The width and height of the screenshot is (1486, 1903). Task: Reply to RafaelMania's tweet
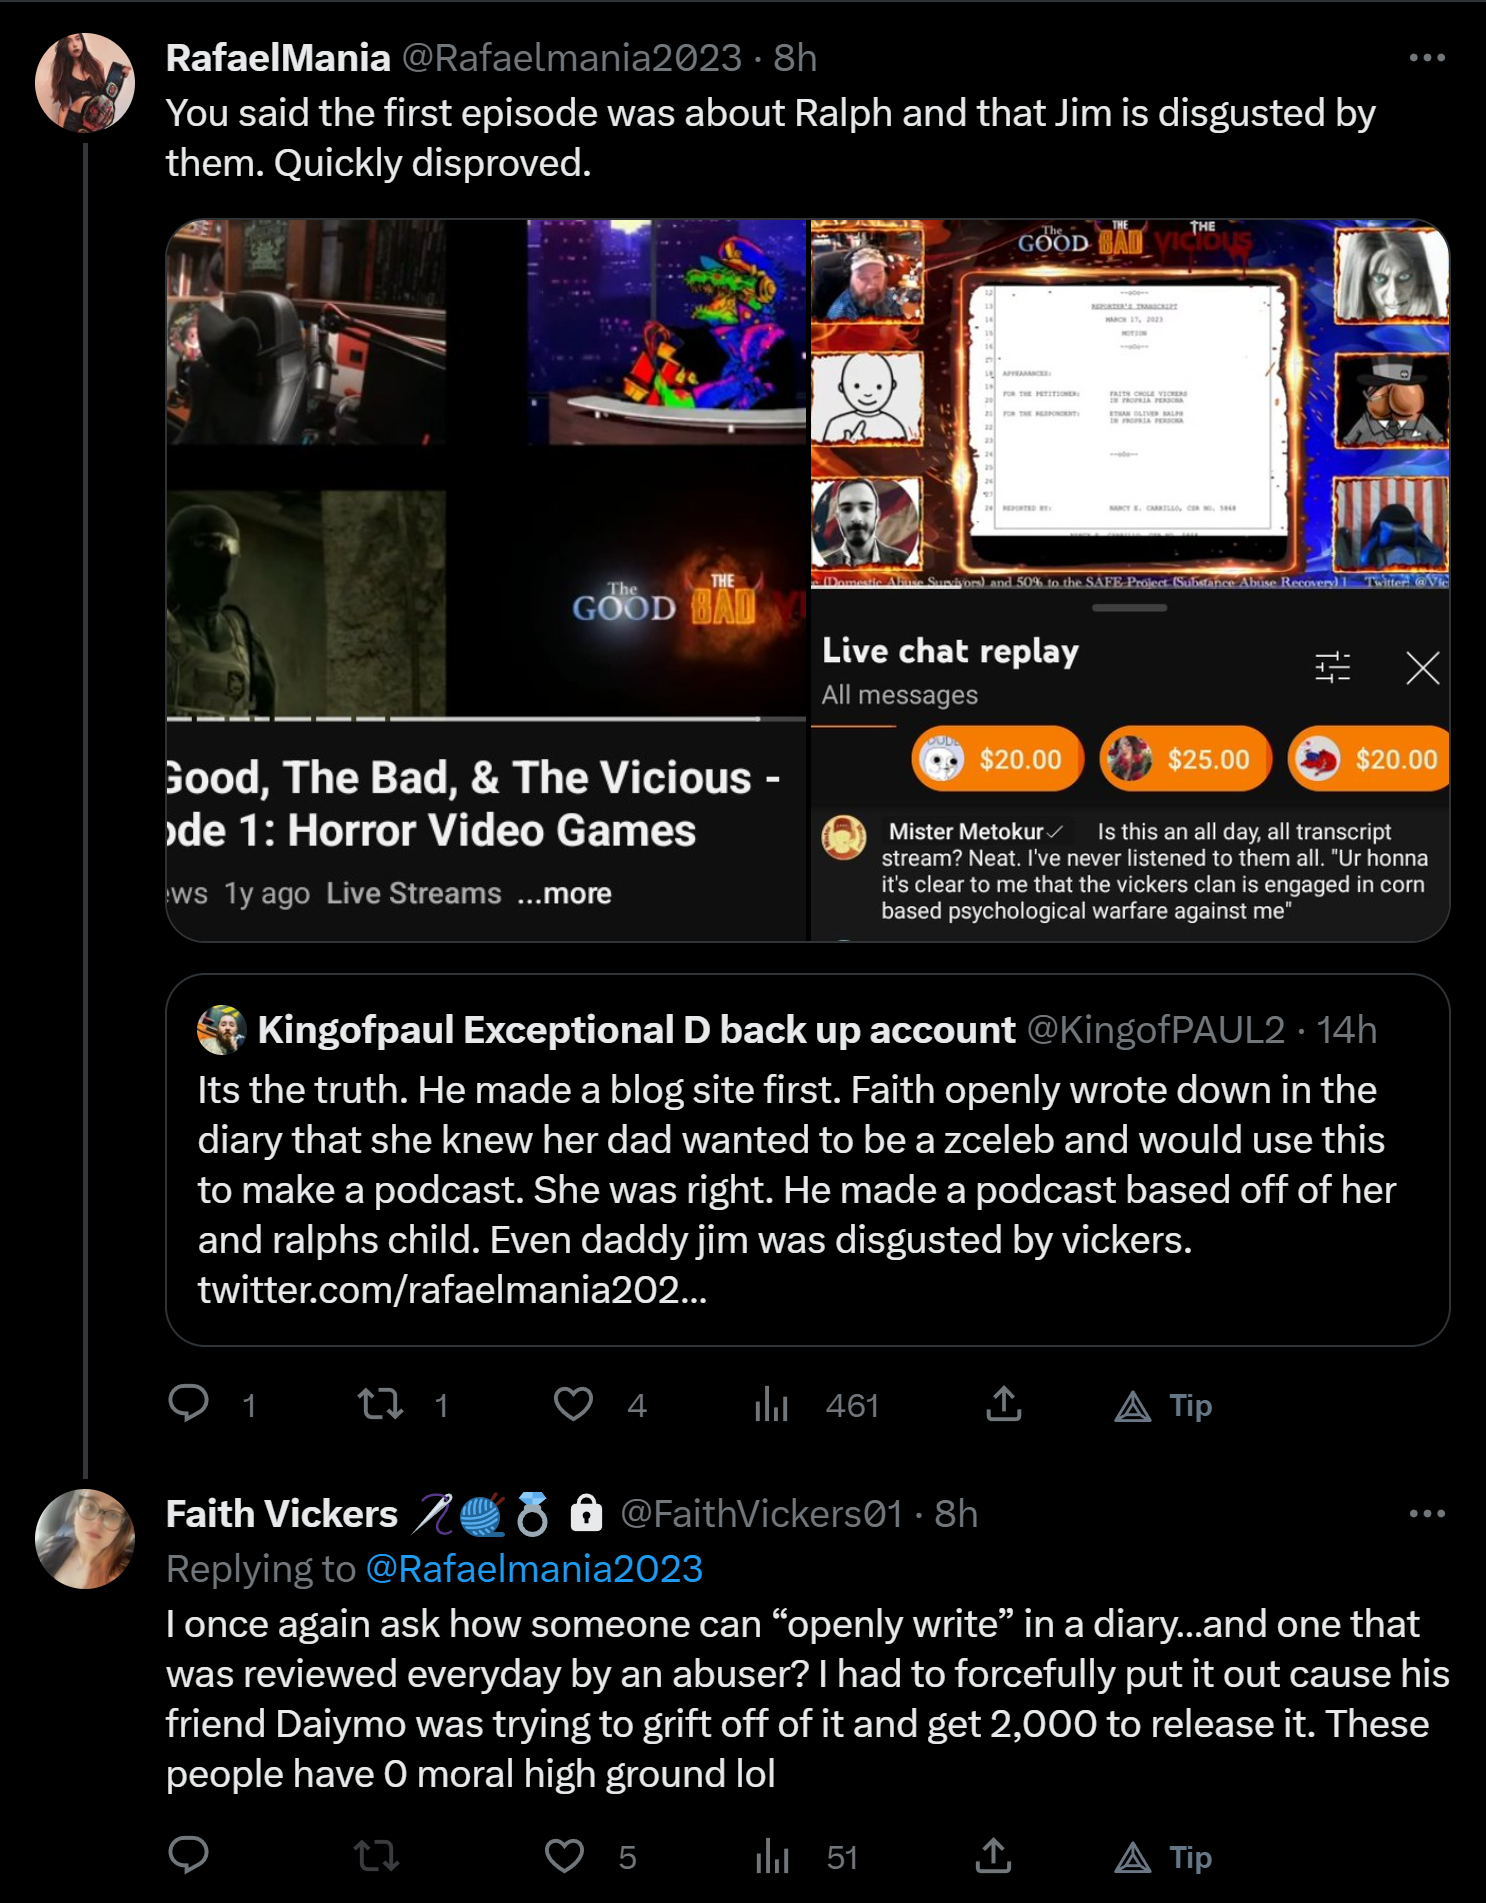[x=188, y=1404]
